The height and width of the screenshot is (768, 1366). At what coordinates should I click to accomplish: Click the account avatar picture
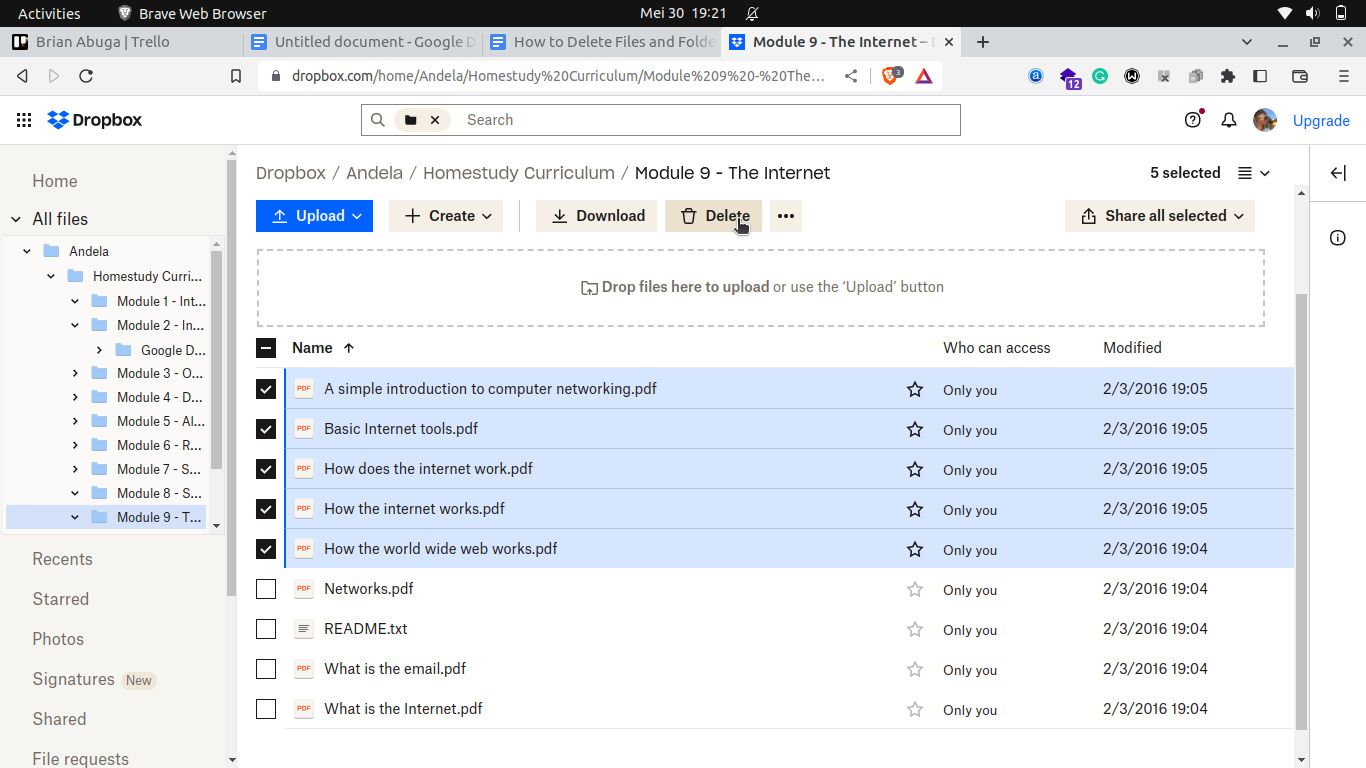tap(1265, 120)
